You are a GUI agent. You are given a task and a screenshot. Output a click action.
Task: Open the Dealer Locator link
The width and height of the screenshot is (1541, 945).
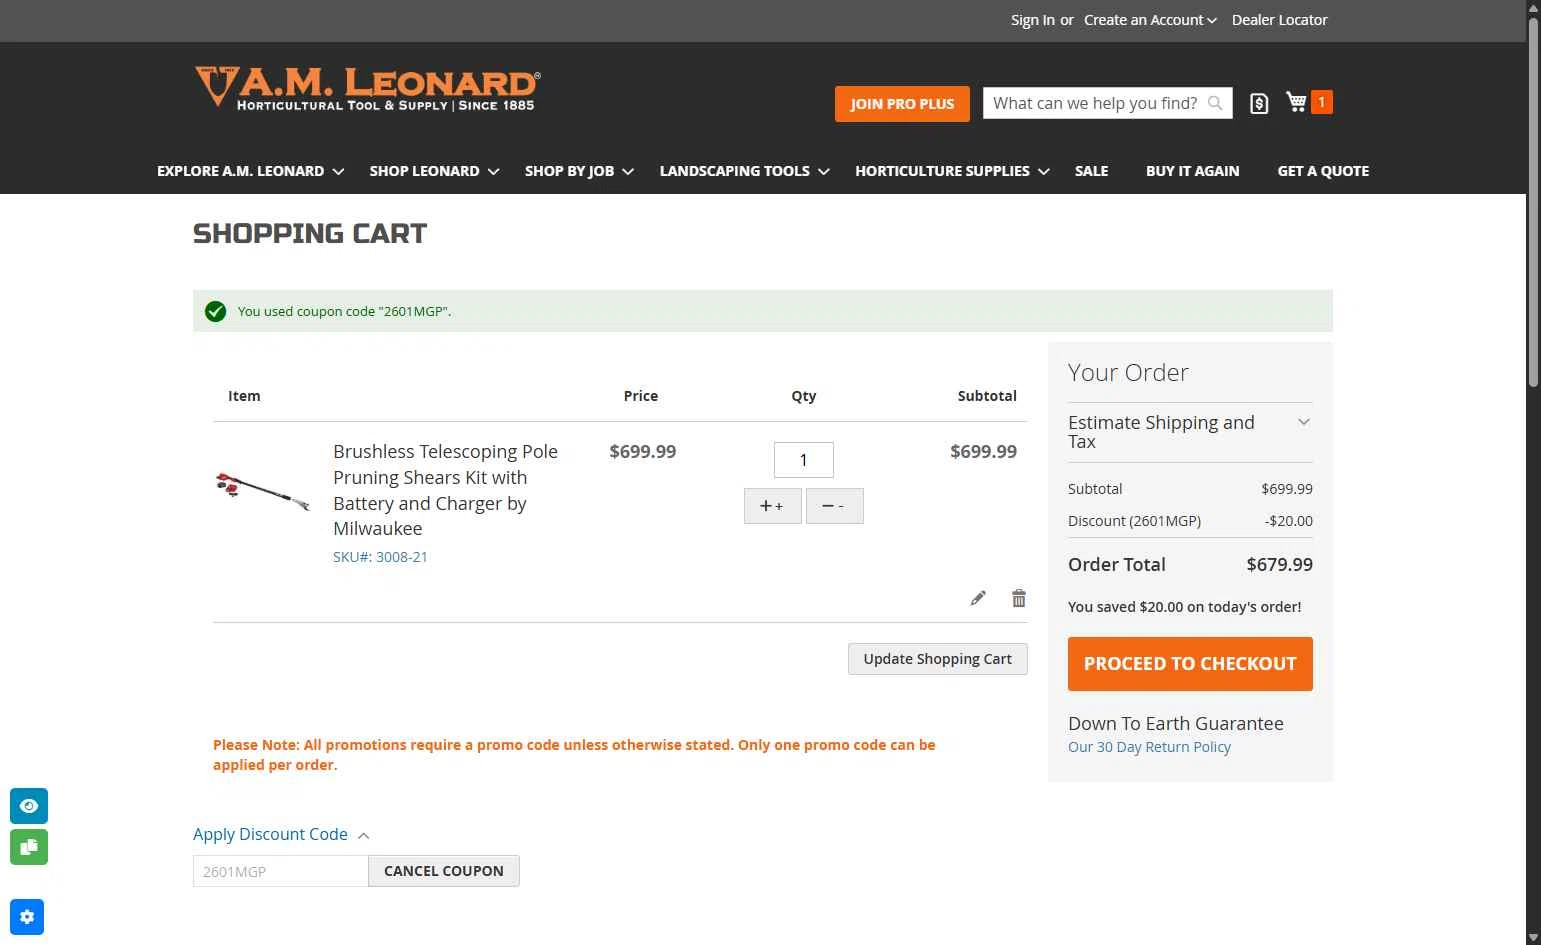coord(1279,20)
